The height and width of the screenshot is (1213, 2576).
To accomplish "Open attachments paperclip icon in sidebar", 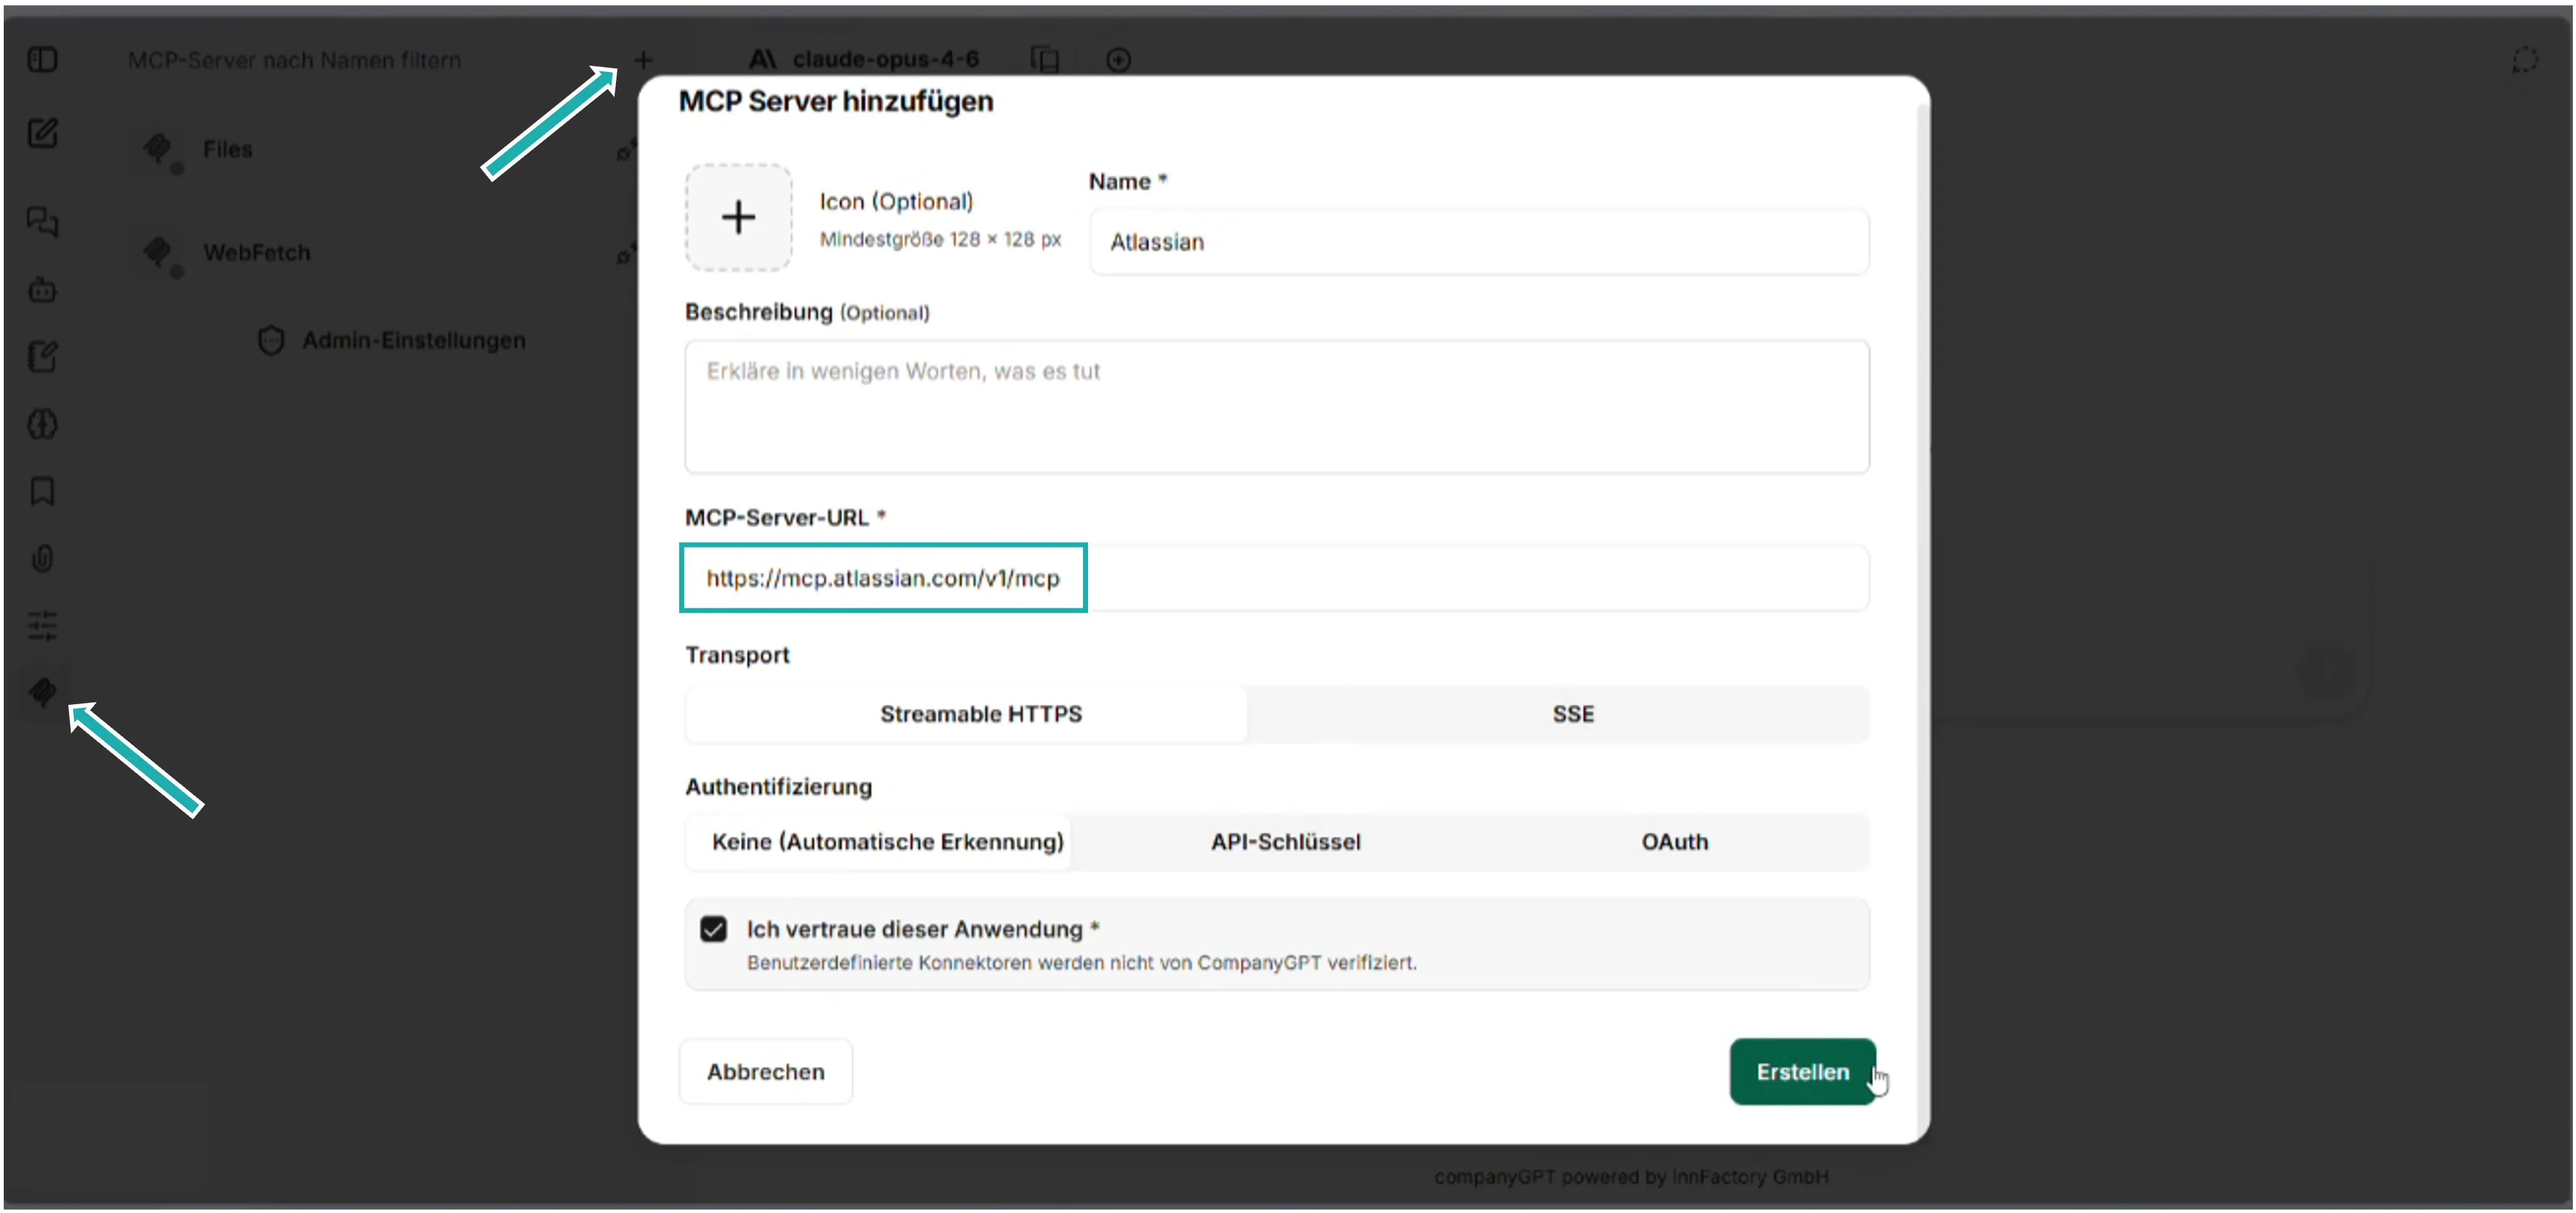I will coord(42,558).
